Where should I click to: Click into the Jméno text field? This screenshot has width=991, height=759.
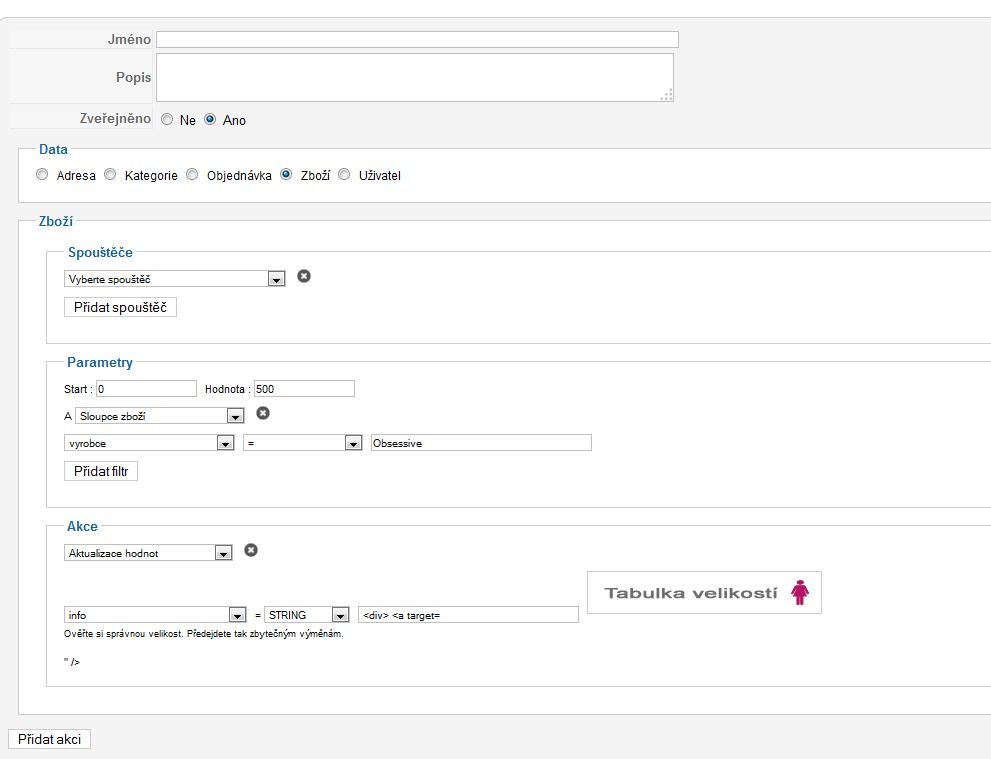[x=417, y=40]
